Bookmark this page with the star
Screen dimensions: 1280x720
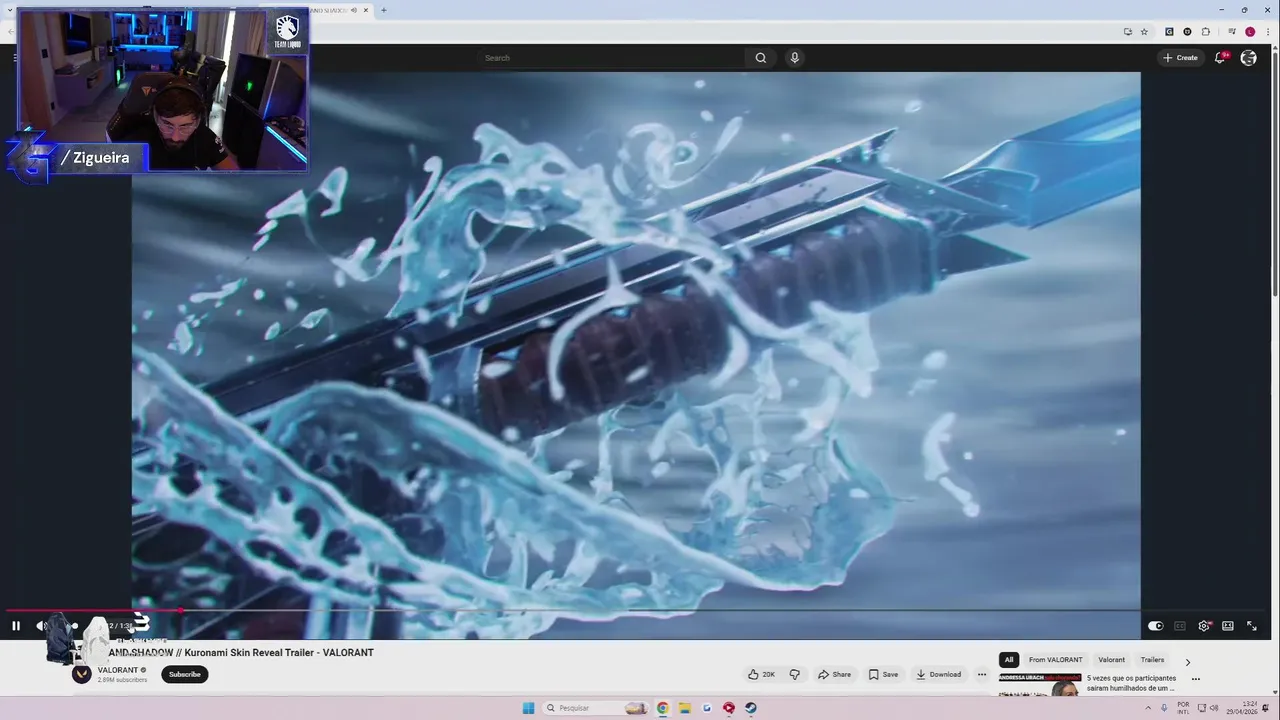(x=1144, y=32)
